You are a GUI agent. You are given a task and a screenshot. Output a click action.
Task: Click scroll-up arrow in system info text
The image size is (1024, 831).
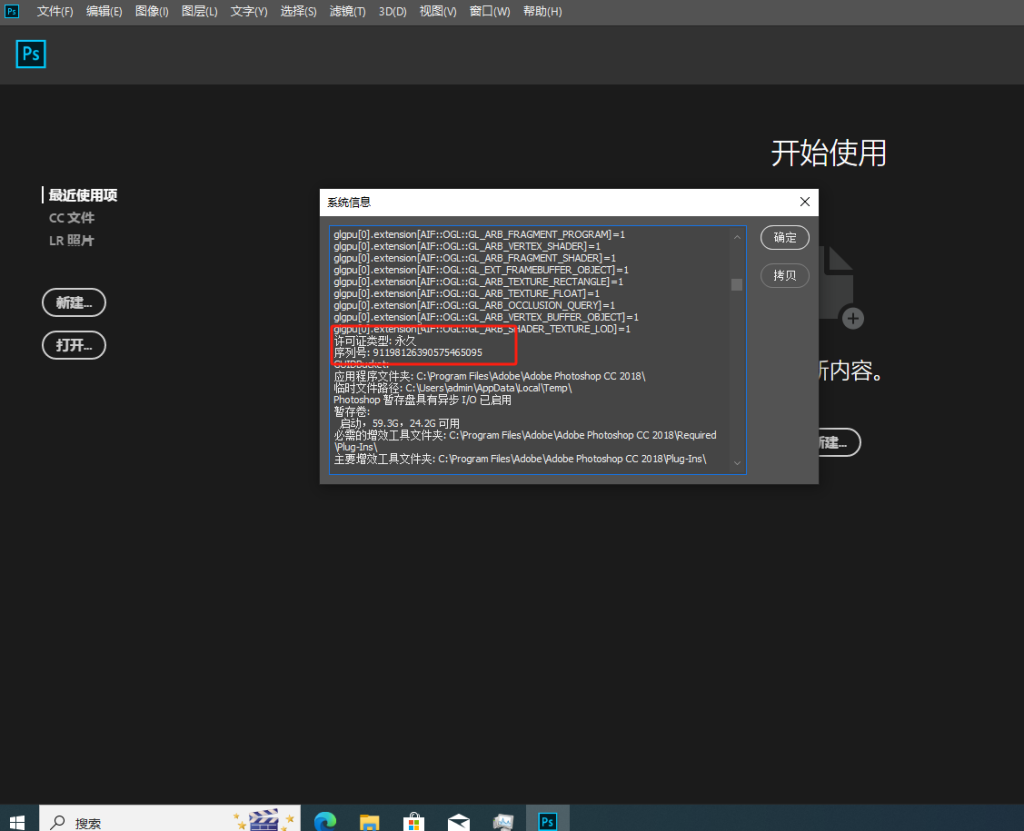click(737, 237)
